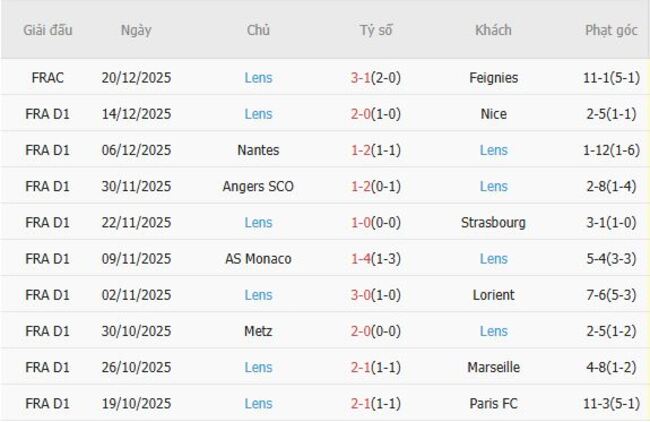Open the Nice team link
Image resolution: width=650 pixels, height=422 pixels.
point(493,114)
